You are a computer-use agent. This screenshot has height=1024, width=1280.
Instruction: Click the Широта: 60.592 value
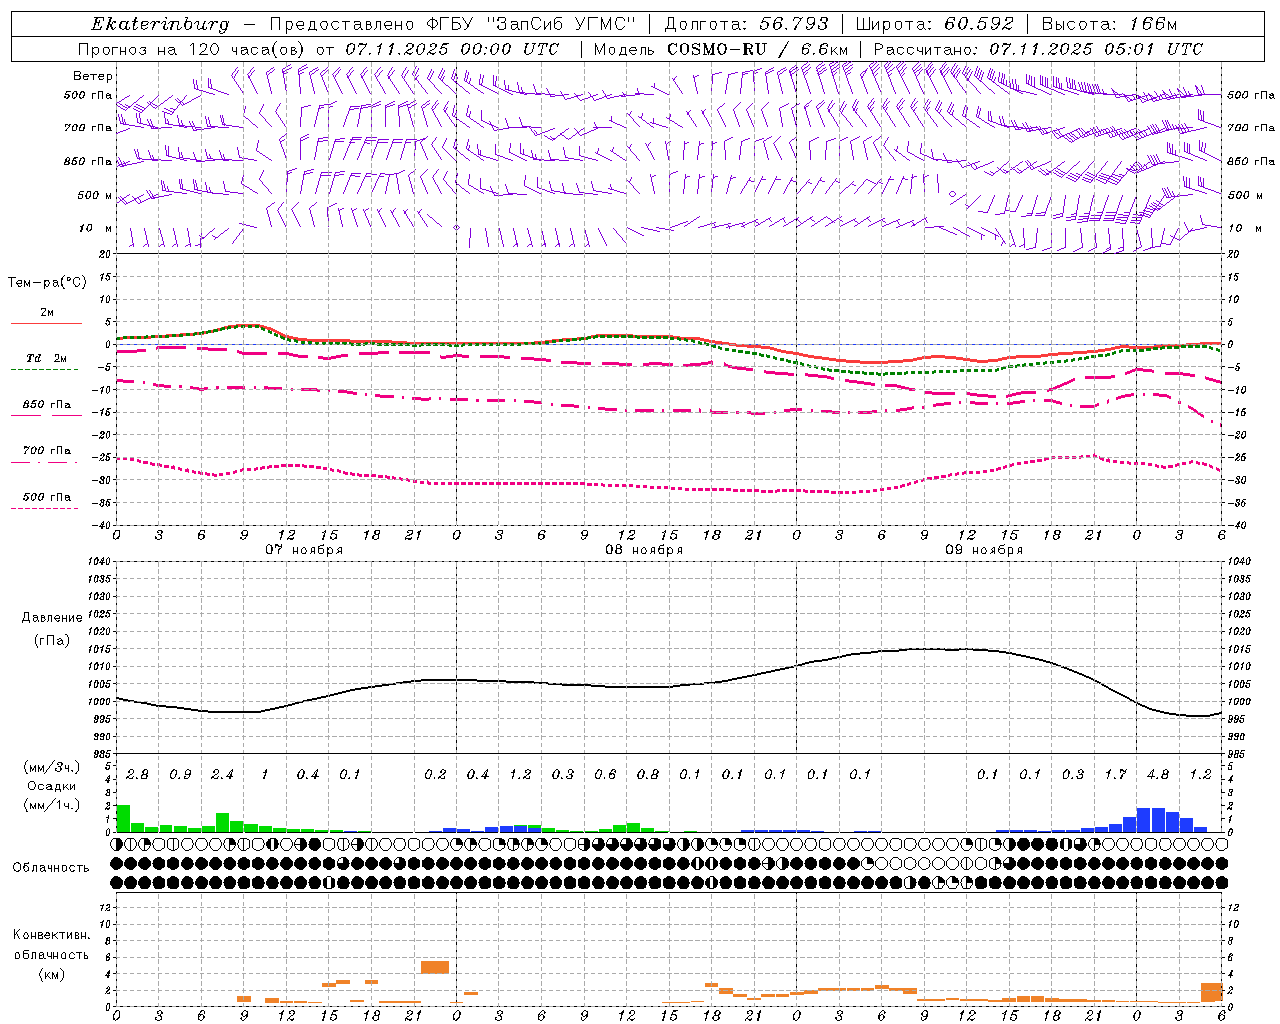click(934, 24)
